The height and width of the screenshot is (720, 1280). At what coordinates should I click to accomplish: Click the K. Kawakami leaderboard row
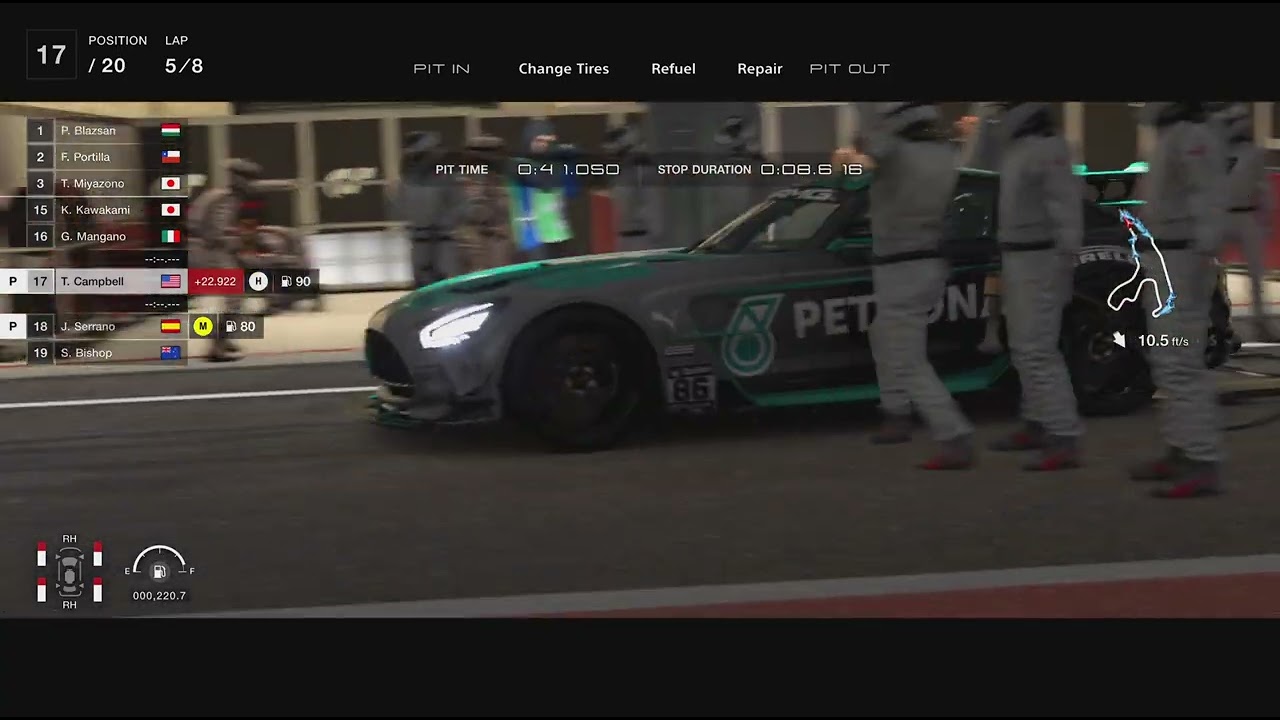(x=107, y=210)
